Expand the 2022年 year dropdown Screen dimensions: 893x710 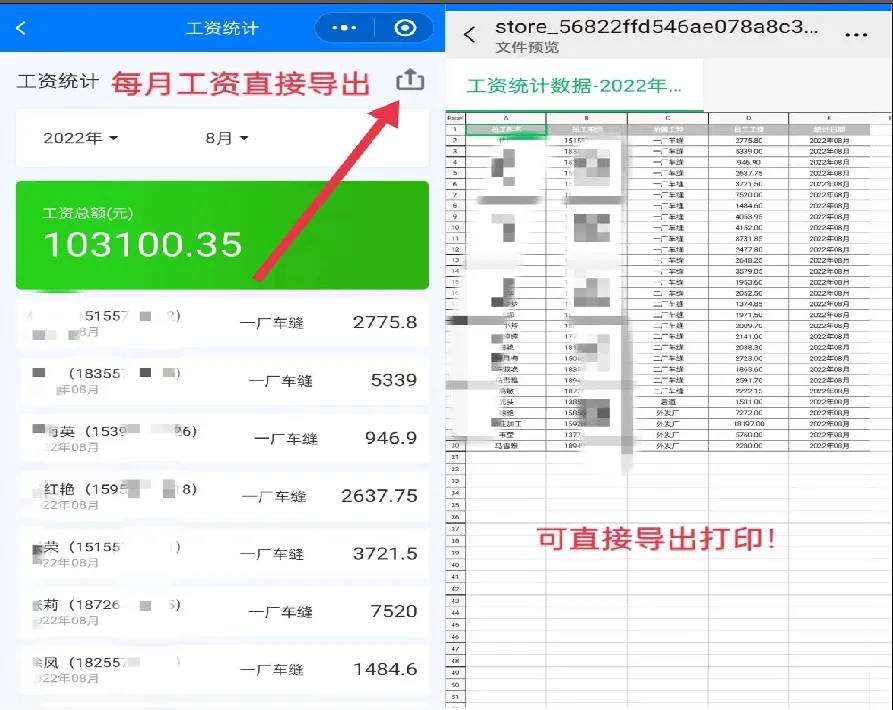(81, 138)
